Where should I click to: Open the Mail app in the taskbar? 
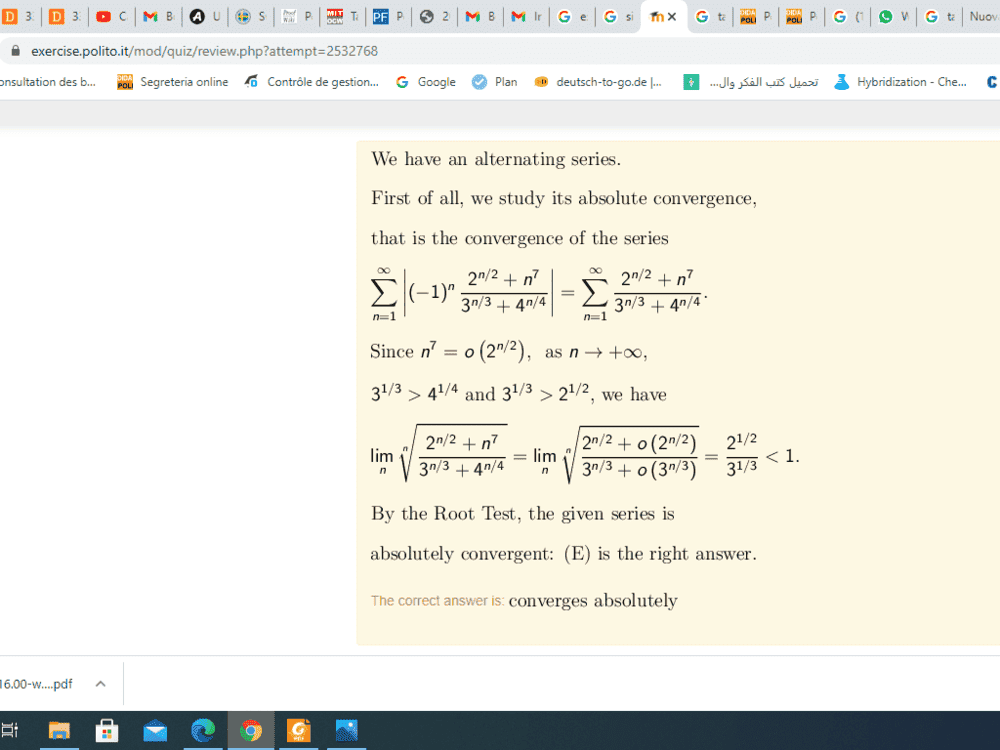pyautogui.click(x=155, y=731)
